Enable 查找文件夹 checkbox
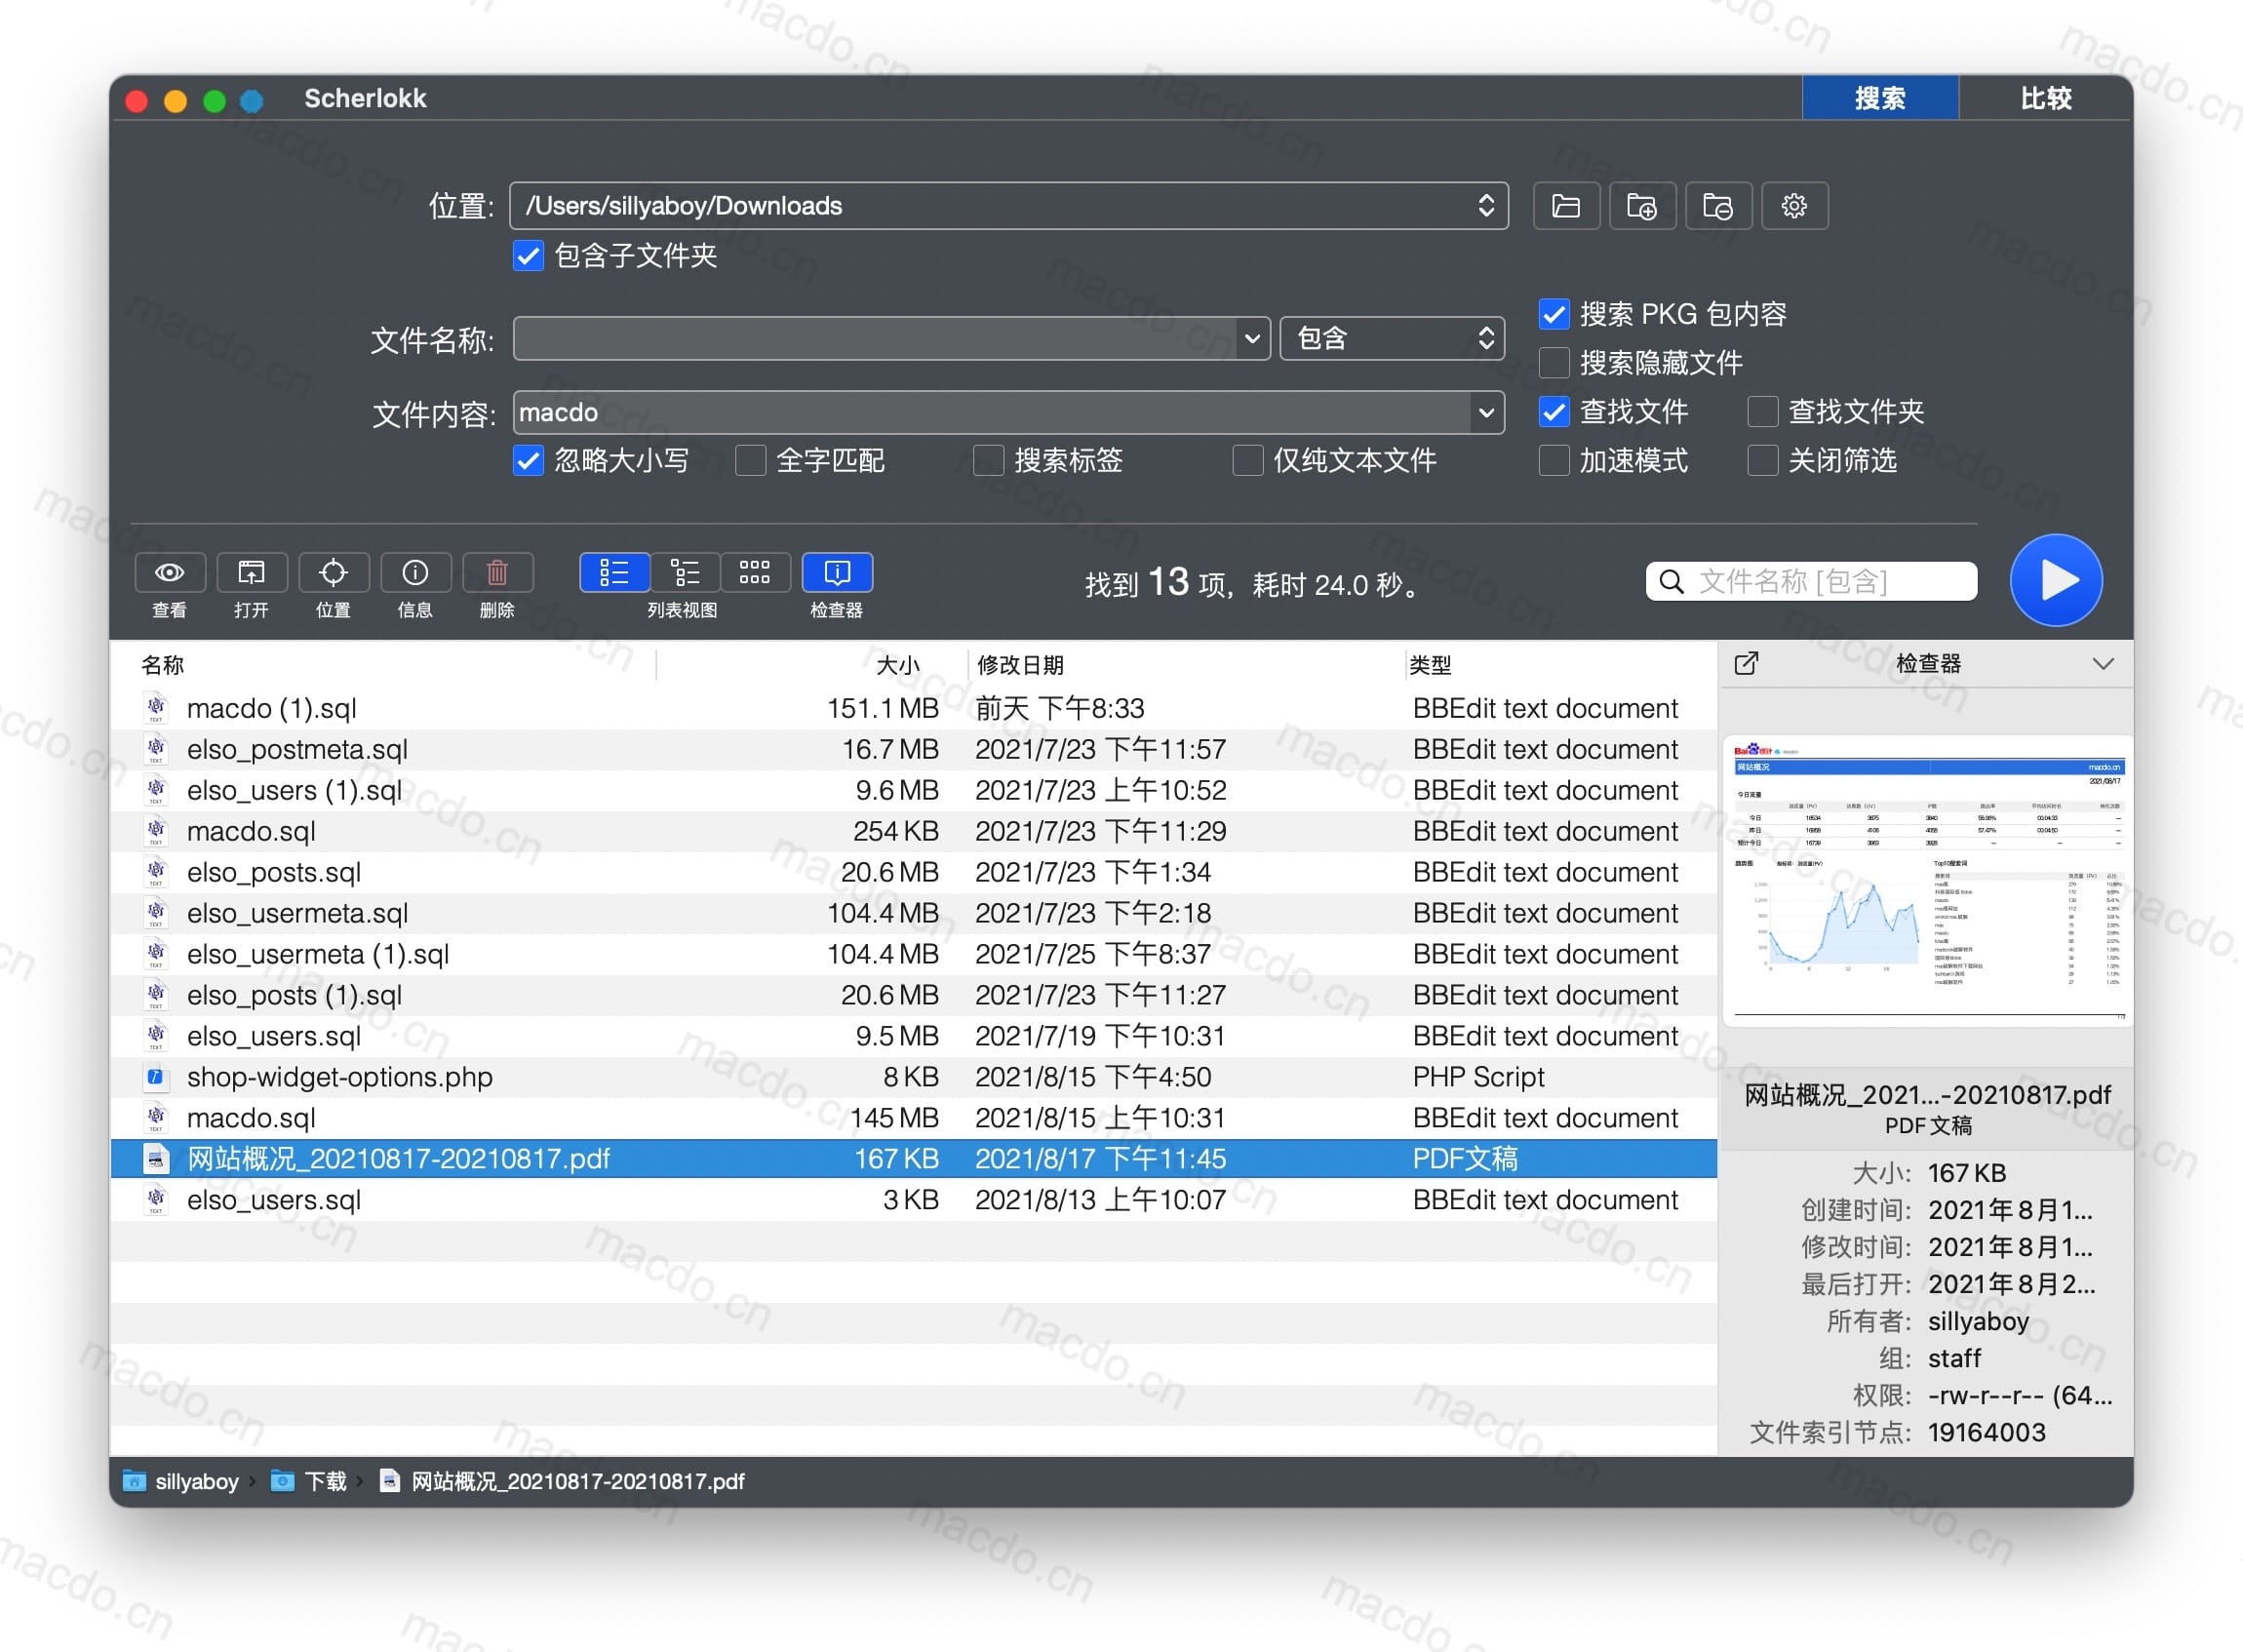Screen dimensions: 2243x1652 pyautogui.click(x=1762, y=411)
